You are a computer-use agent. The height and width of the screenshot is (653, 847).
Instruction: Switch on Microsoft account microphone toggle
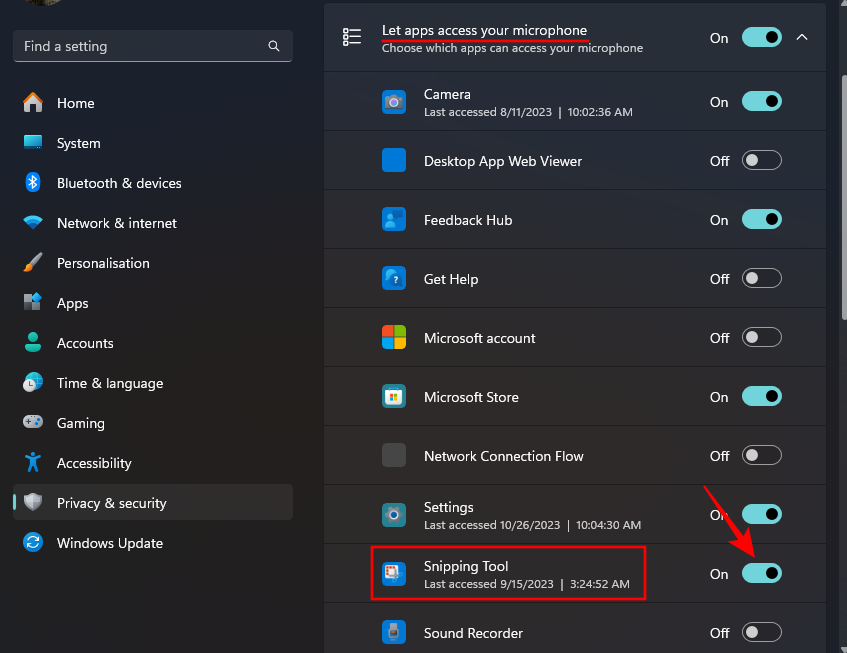coord(762,337)
